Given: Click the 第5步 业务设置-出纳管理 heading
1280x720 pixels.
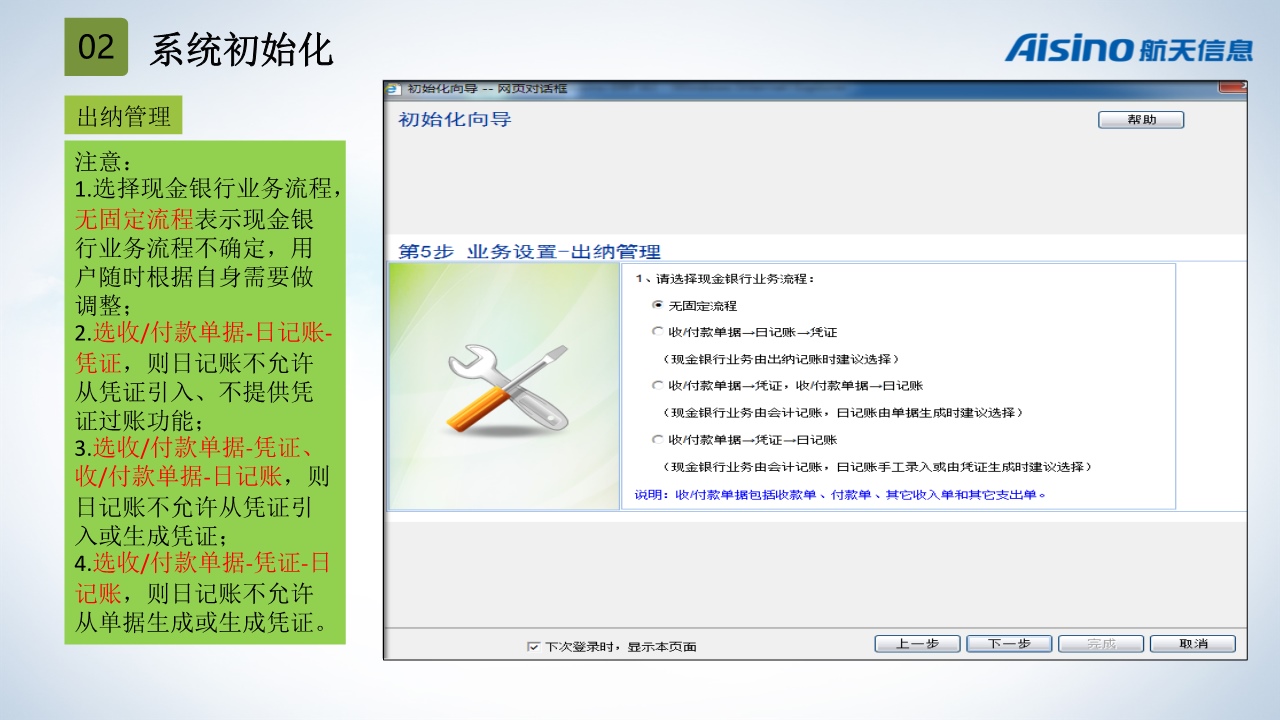Looking at the screenshot, I should pos(529,252).
